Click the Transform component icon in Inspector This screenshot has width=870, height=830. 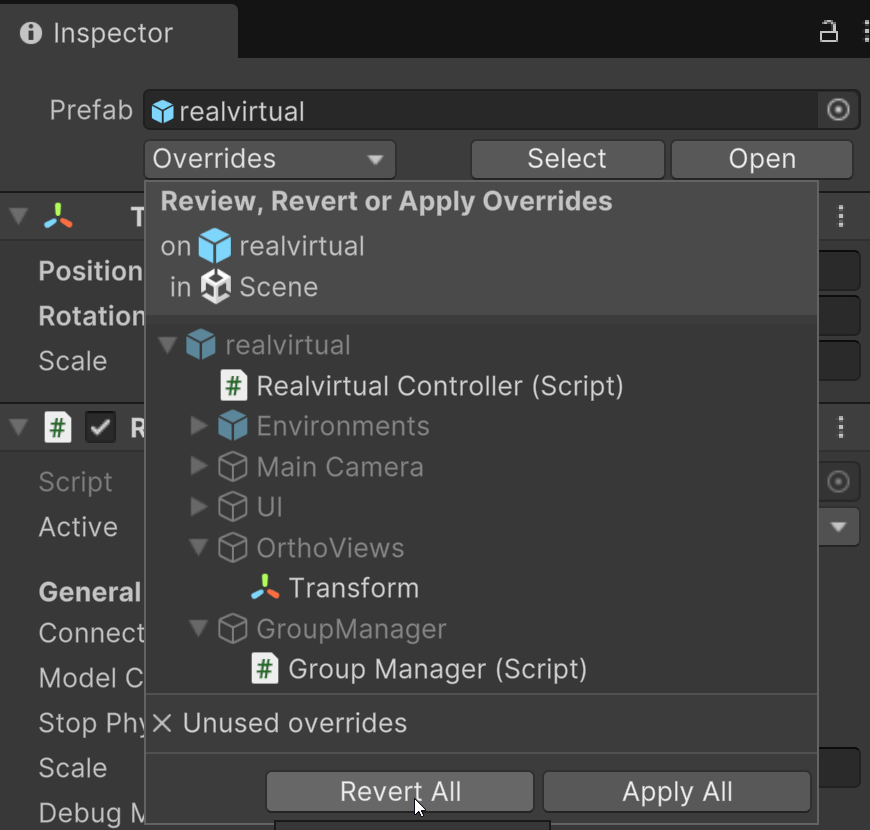(x=58, y=216)
